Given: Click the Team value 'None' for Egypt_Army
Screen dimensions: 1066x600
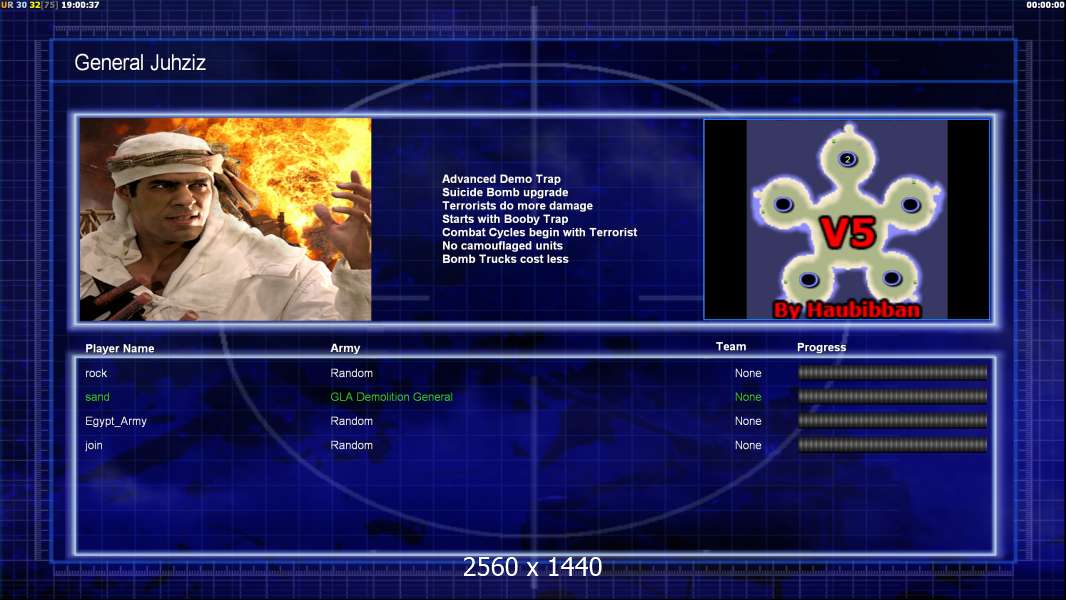Looking at the screenshot, I should pos(748,421).
